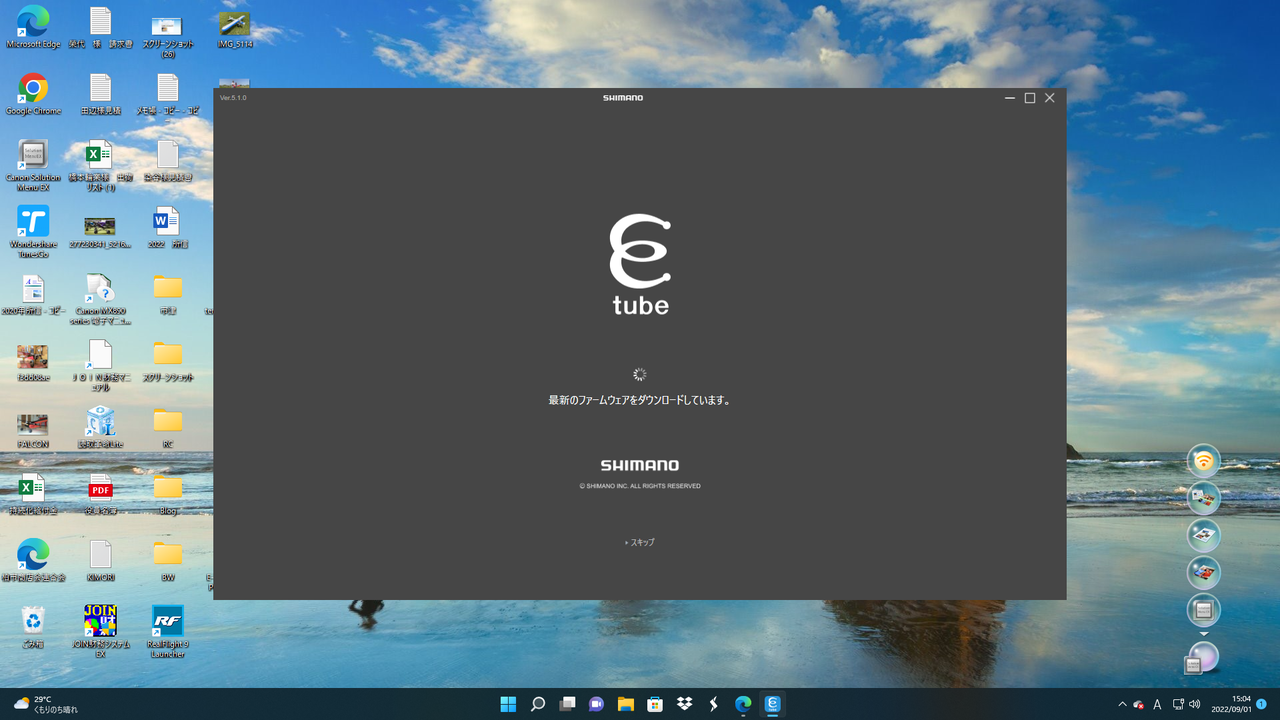Select the Blog folder on the desktop

tap(168, 494)
